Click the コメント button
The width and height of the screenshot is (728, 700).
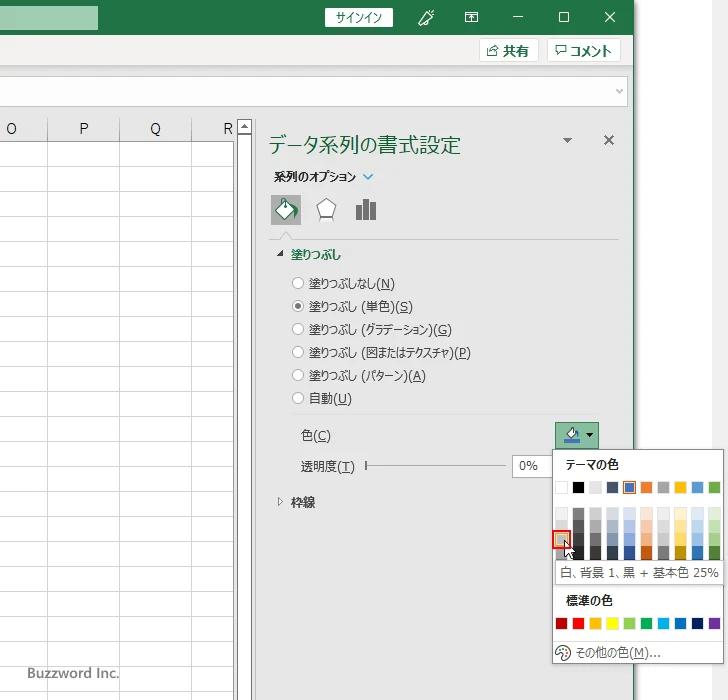[x=584, y=51]
